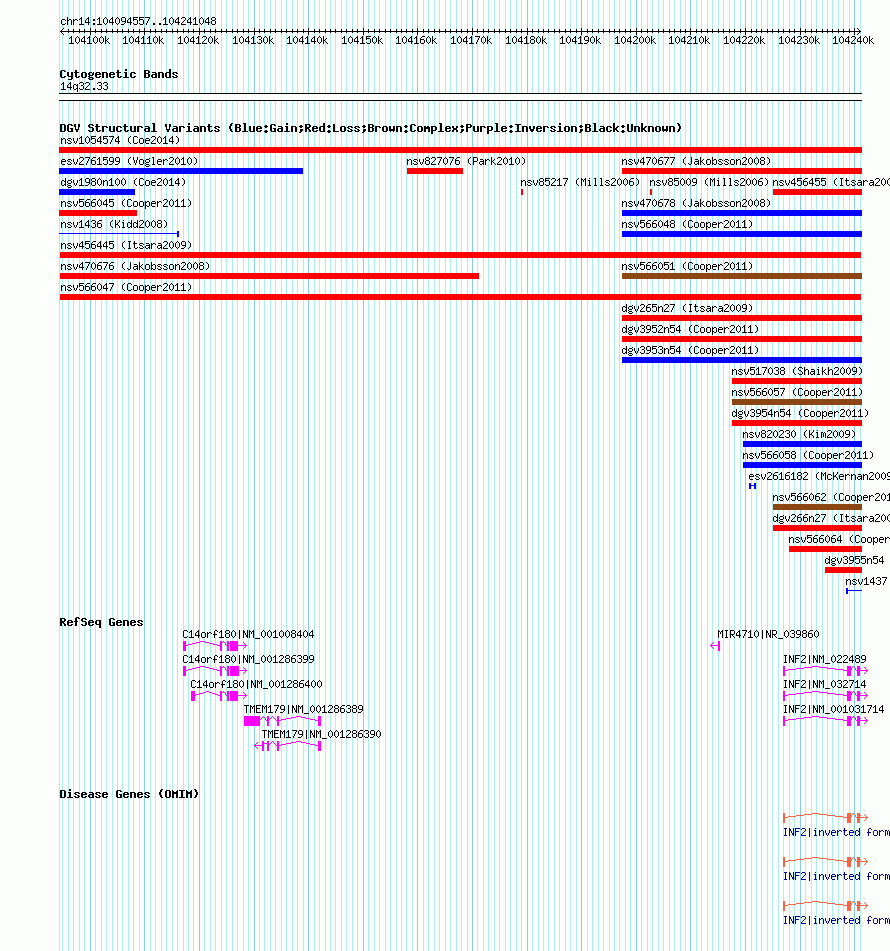Viewport: 890px width, 951px height.
Task: Open the dgv266n27 variant label
Action: (831, 519)
